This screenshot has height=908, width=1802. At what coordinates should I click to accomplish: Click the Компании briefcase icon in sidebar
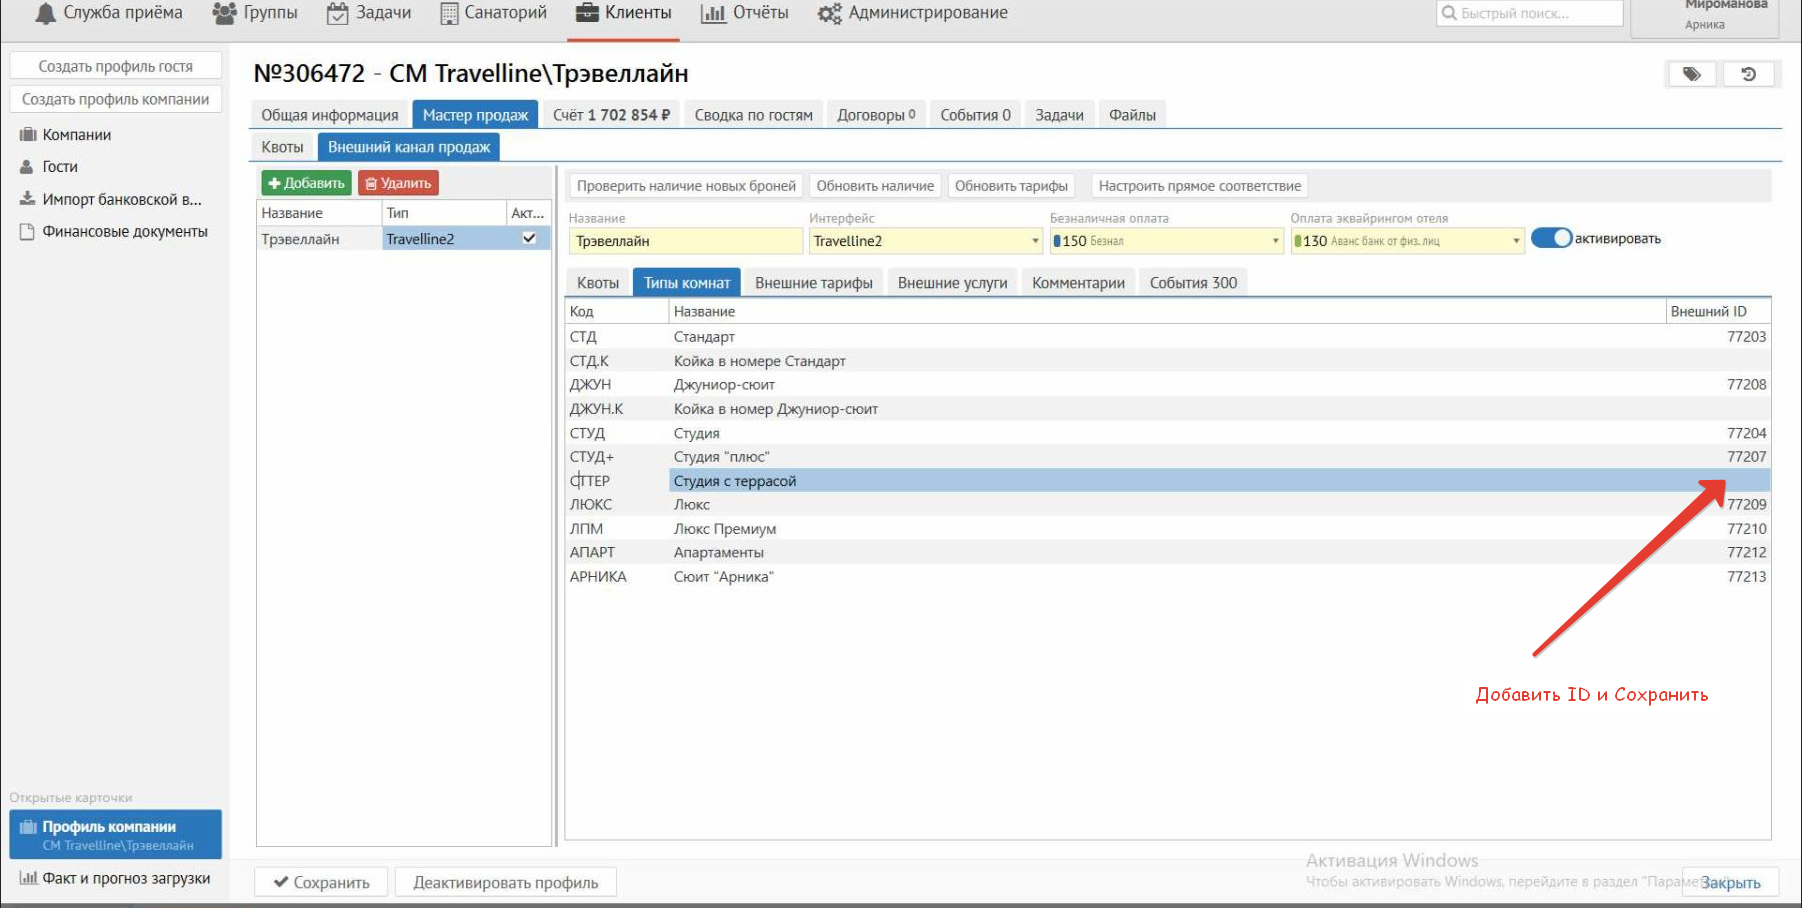[x=28, y=135]
